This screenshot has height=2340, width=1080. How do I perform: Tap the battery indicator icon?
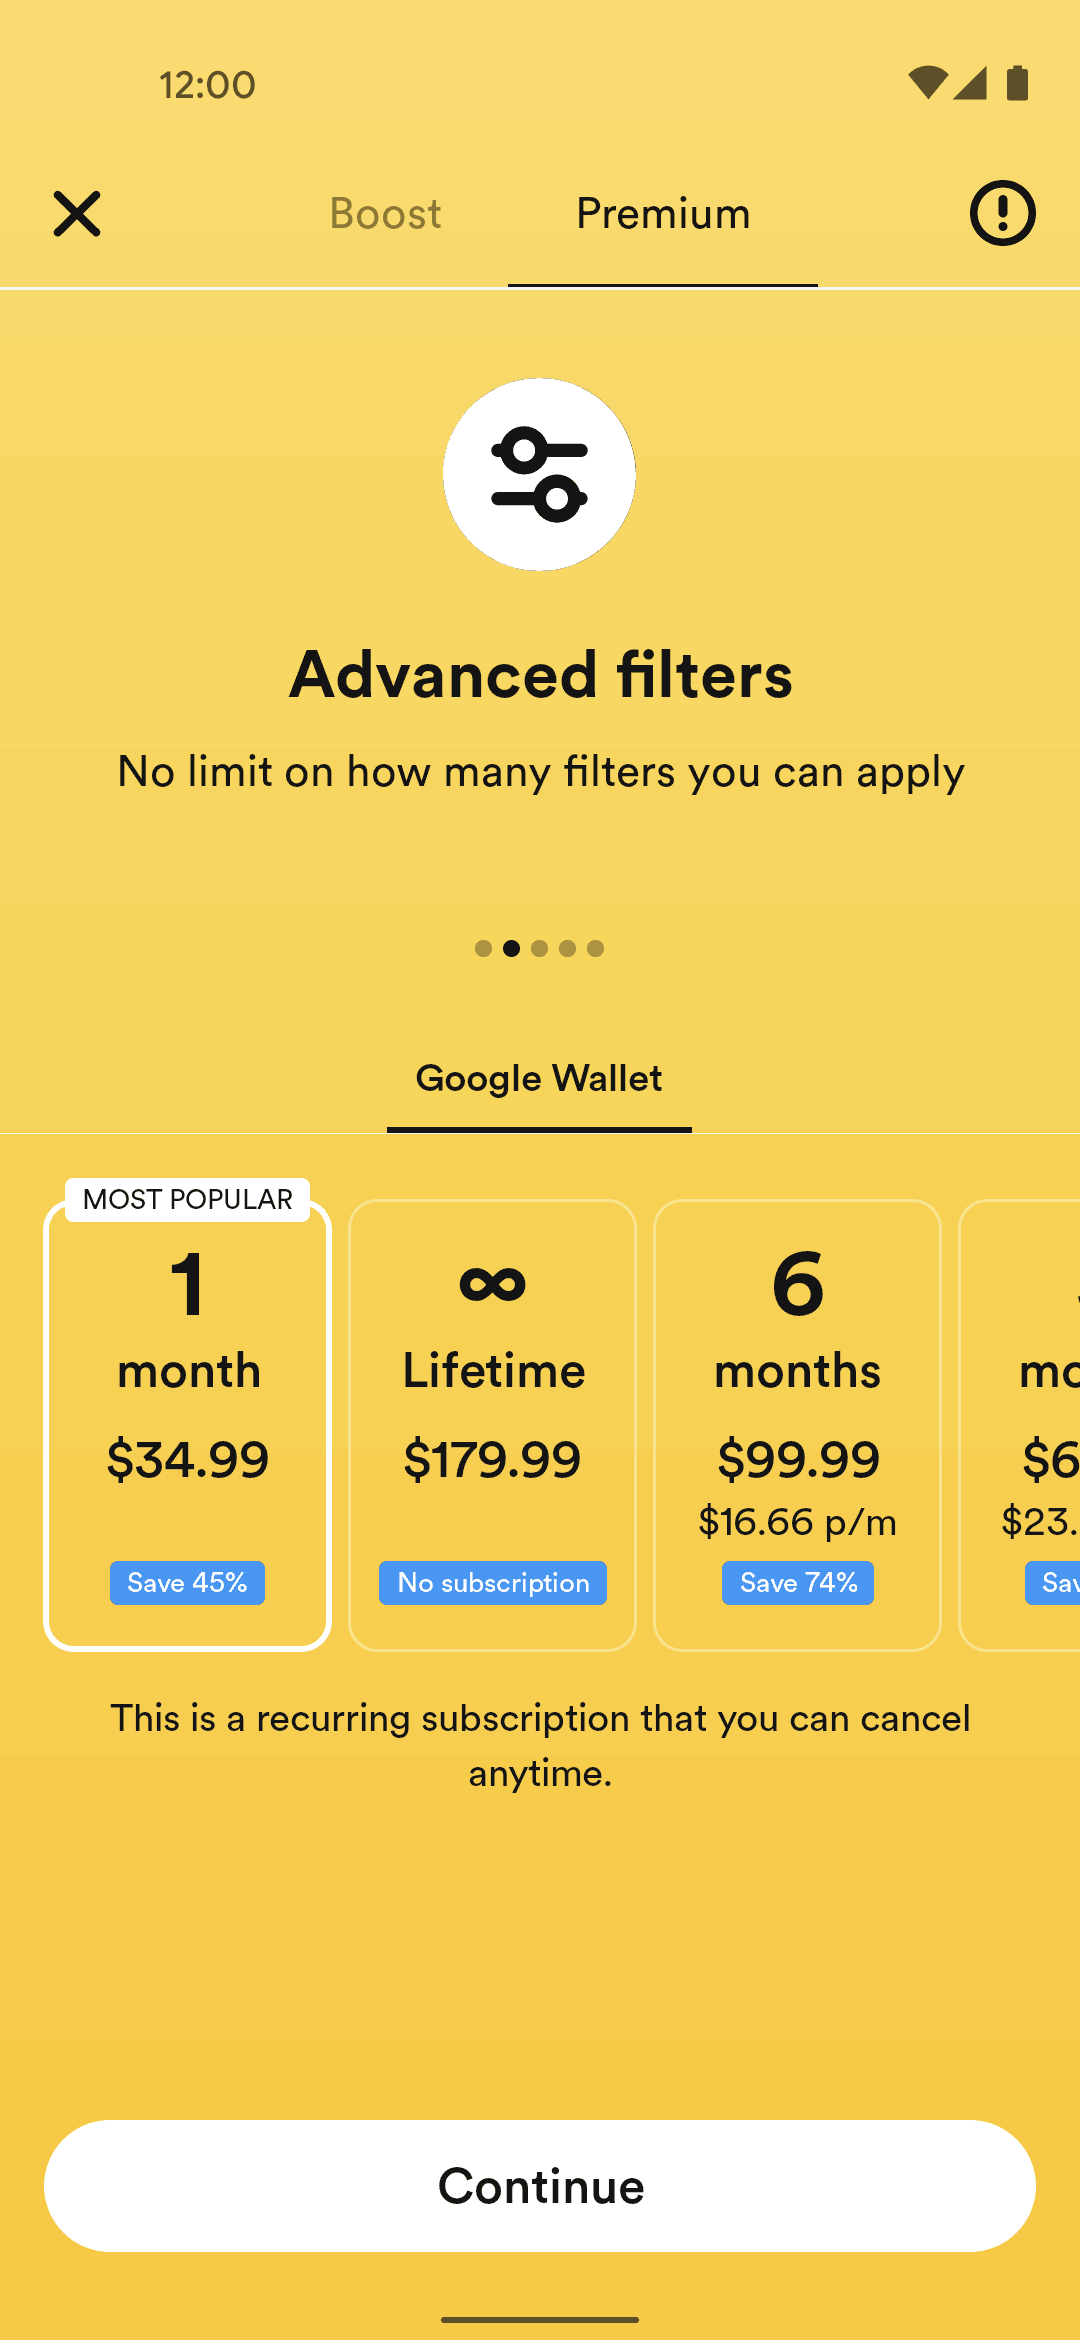[x=1016, y=84]
